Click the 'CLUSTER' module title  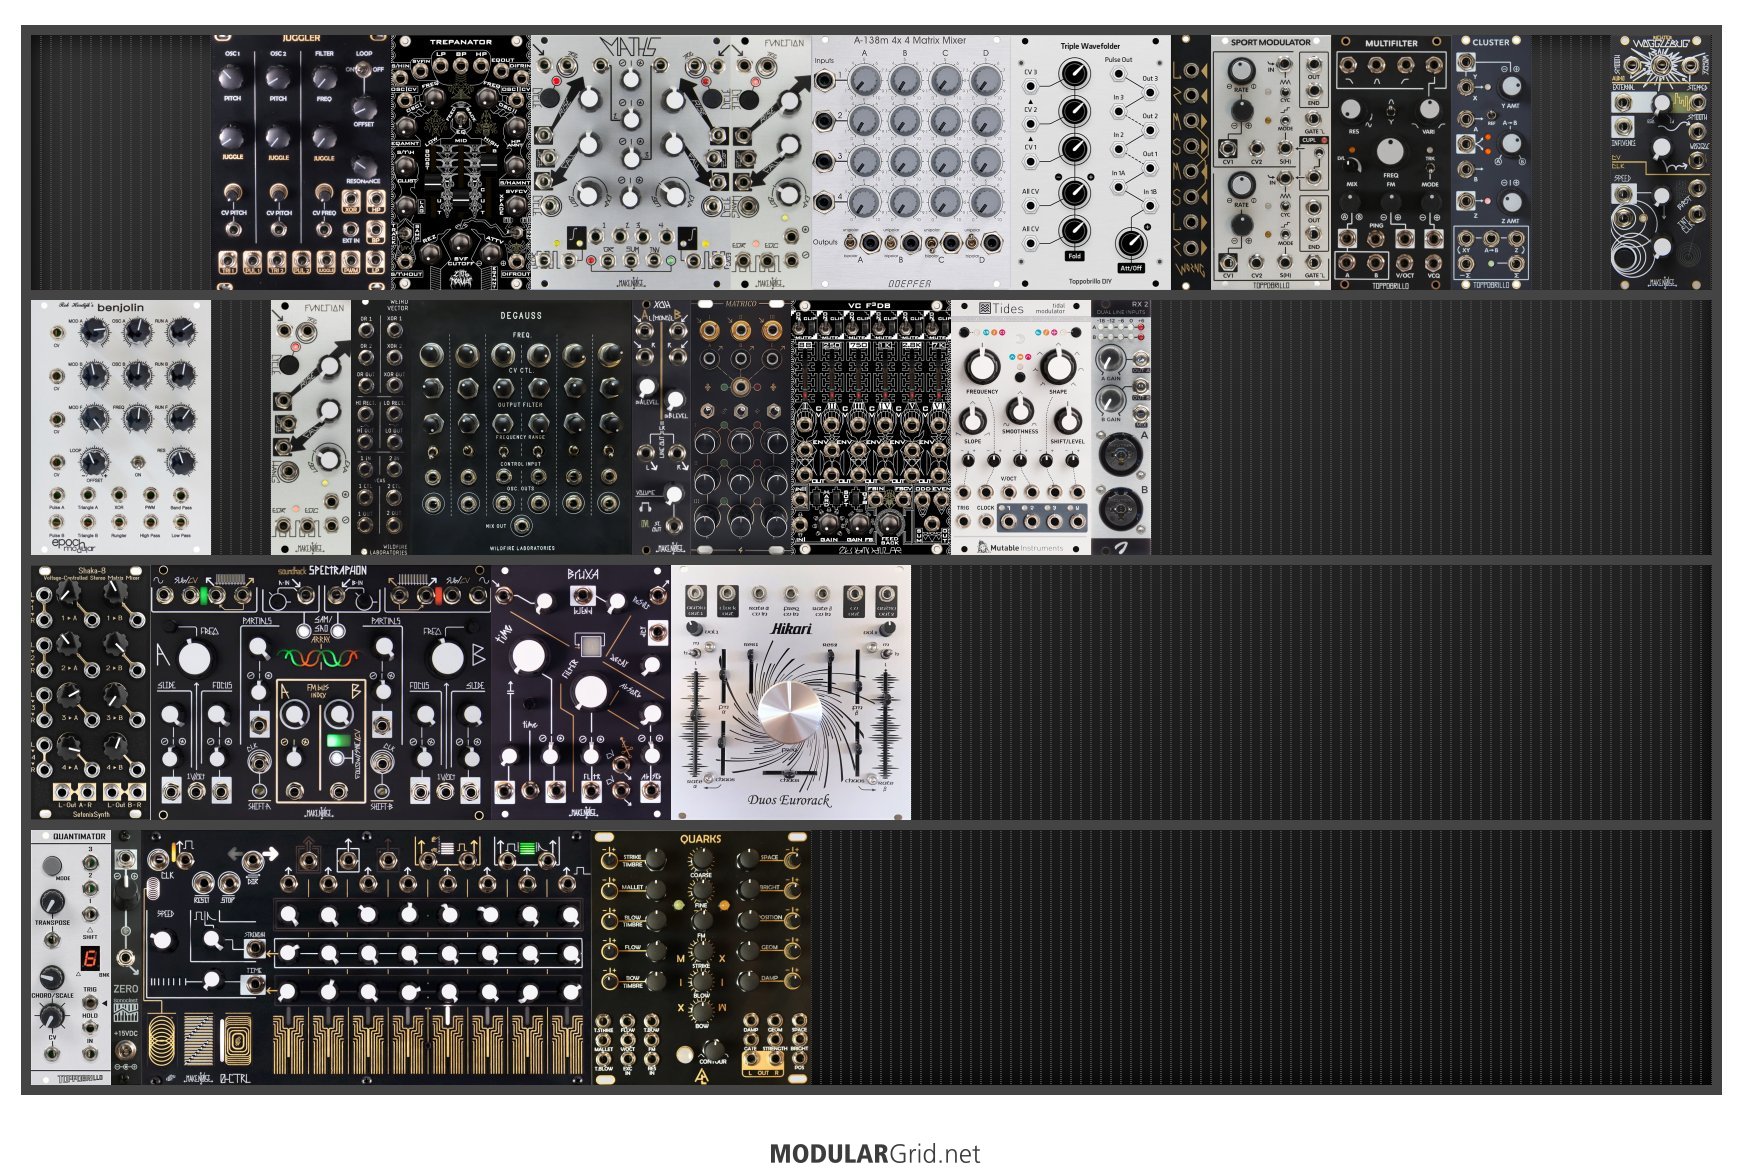click(x=1490, y=42)
